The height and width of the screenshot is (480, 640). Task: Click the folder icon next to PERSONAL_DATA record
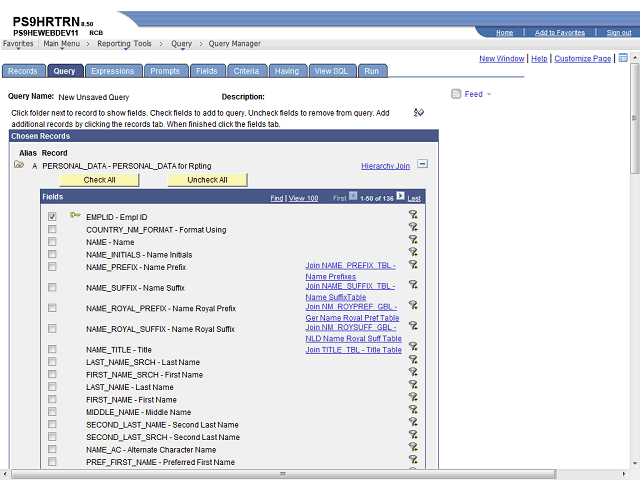[19, 164]
